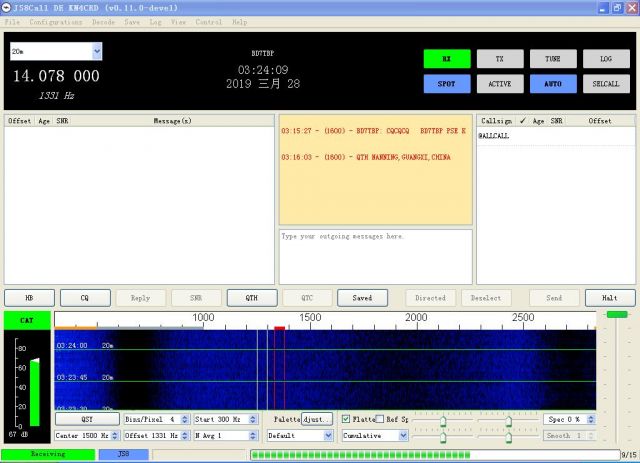This screenshot has height=463, width=640.
Task: Click the outgoing message text box
Action: point(376,257)
